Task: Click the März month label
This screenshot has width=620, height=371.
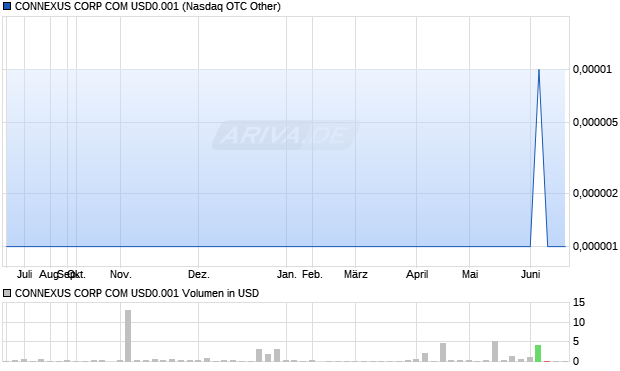Action: point(355,274)
